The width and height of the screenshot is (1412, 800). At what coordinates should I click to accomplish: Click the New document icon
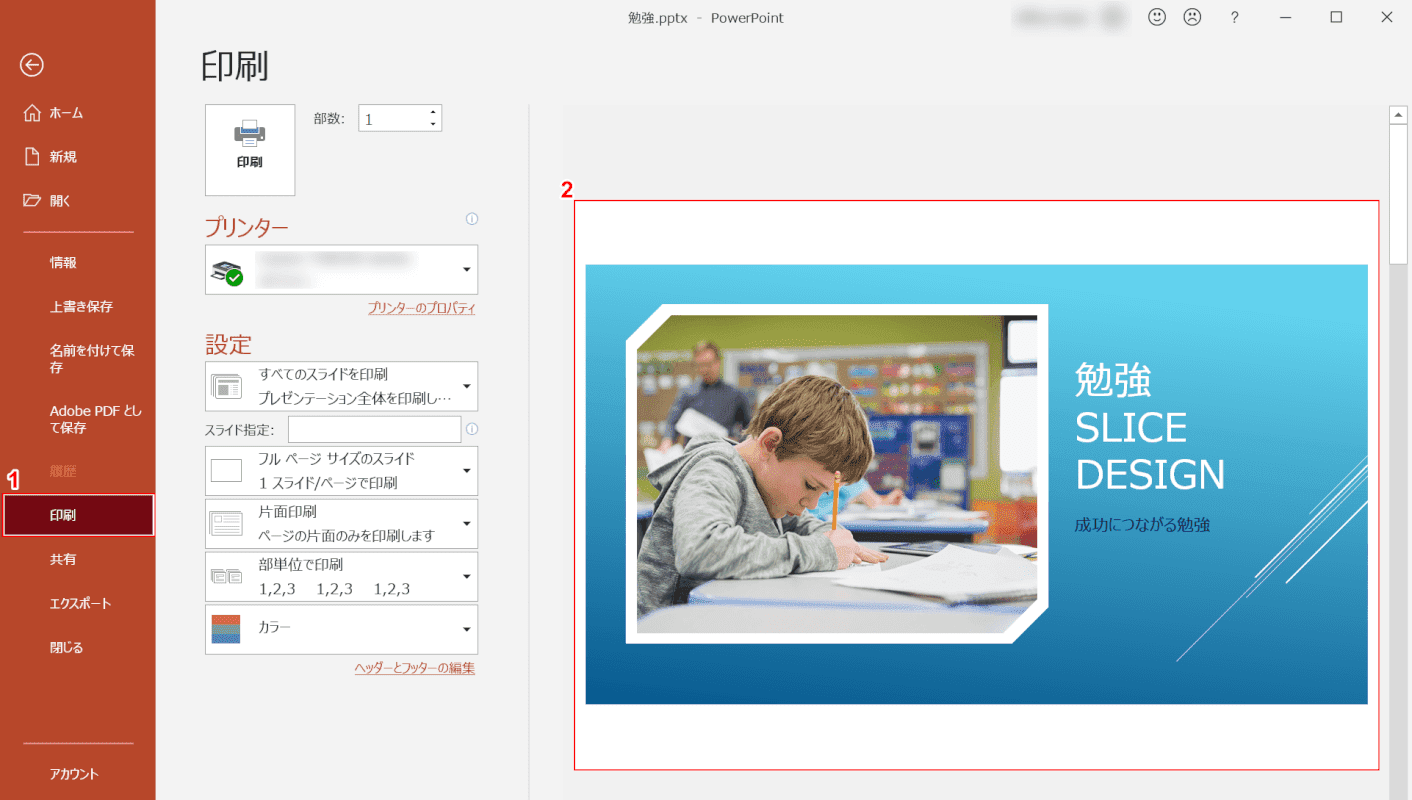pyautogui.click(x=32, y=156)
